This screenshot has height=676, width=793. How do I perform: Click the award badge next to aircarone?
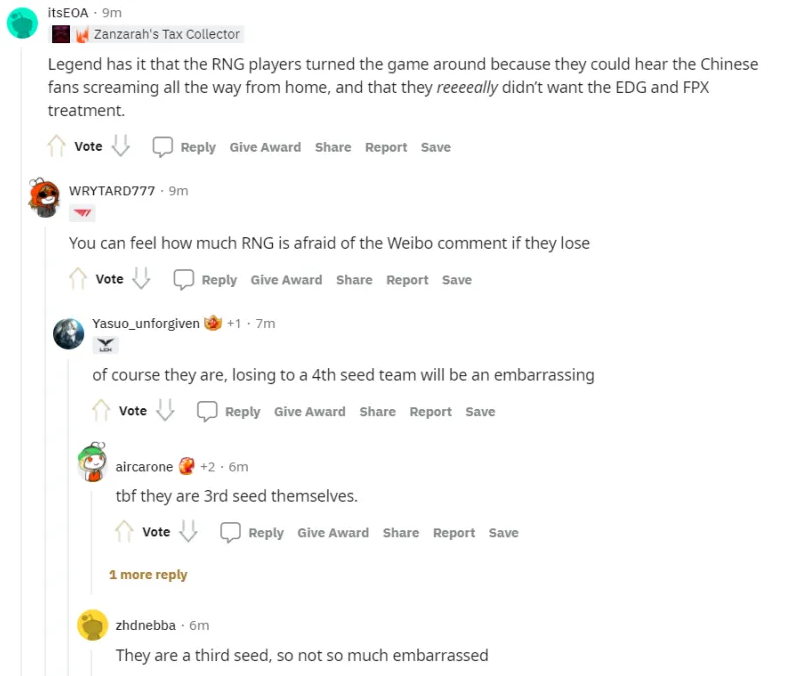click(x=187, y=466)
